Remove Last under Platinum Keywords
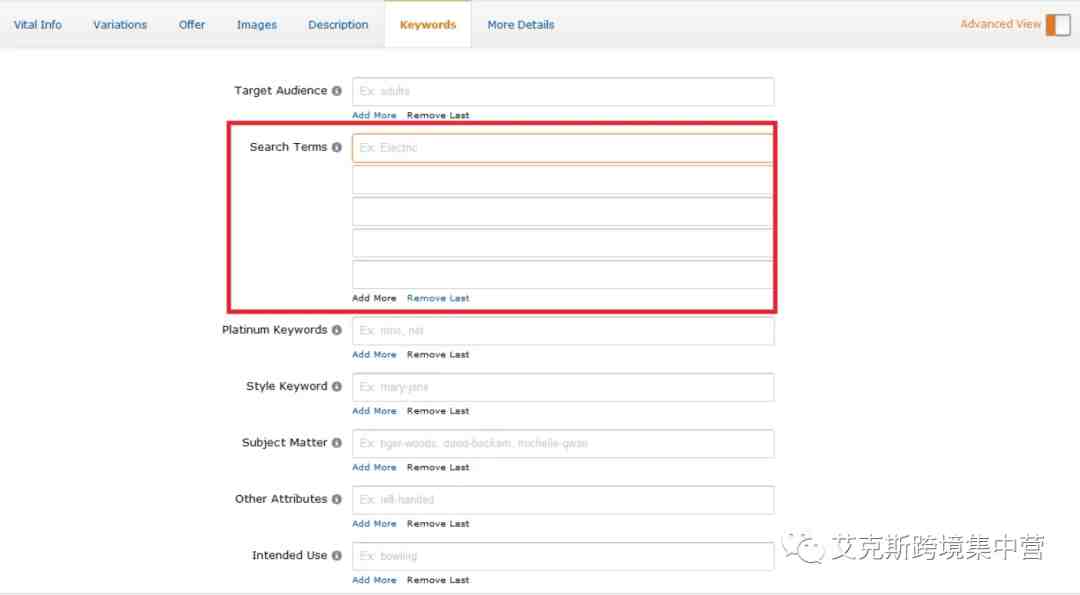 [x=438, y=355]
